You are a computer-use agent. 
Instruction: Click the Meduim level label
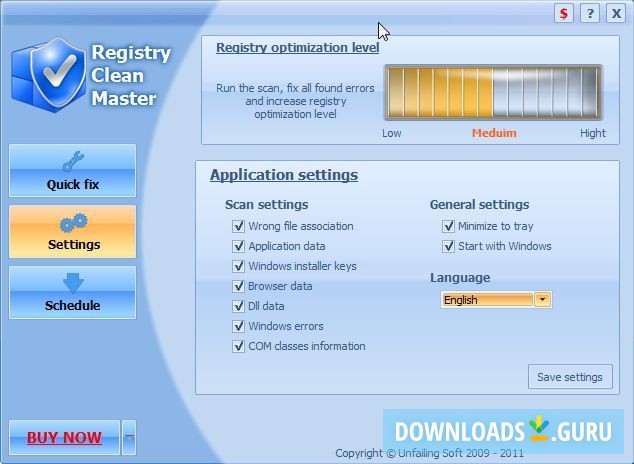point(494,133)
